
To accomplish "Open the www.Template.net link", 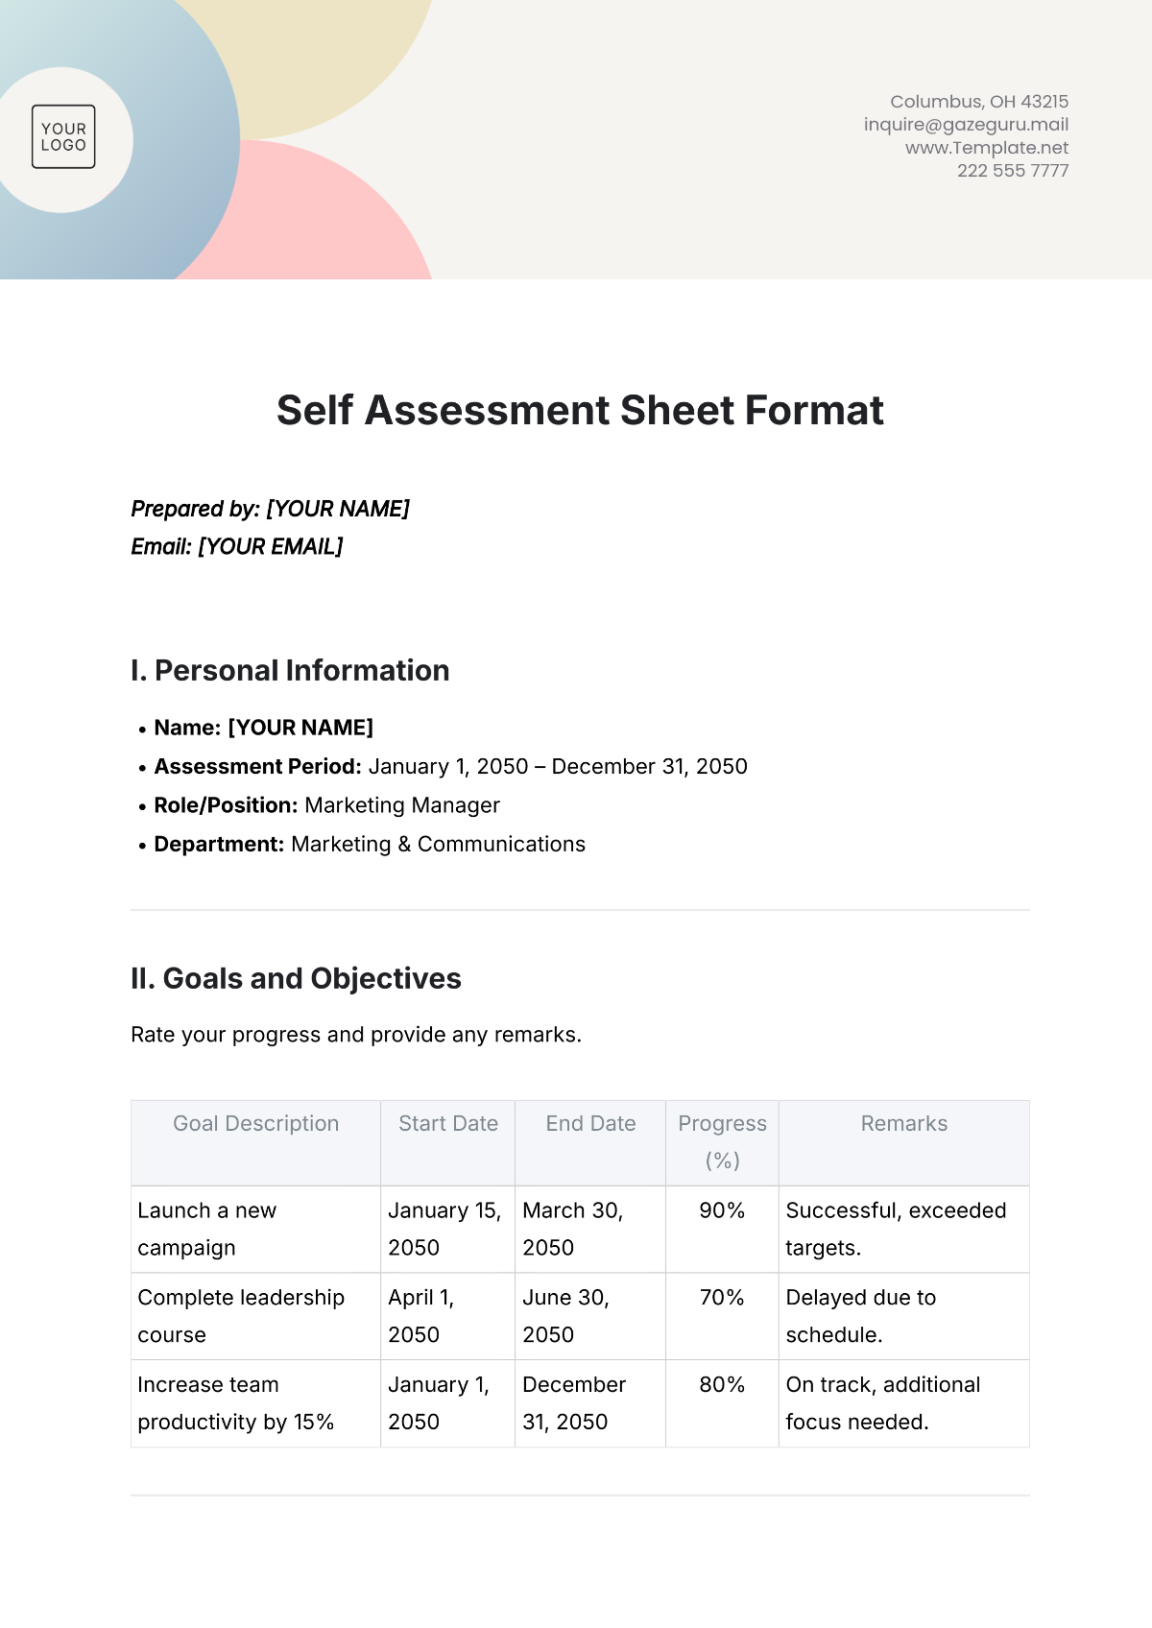I will [986, 148].
